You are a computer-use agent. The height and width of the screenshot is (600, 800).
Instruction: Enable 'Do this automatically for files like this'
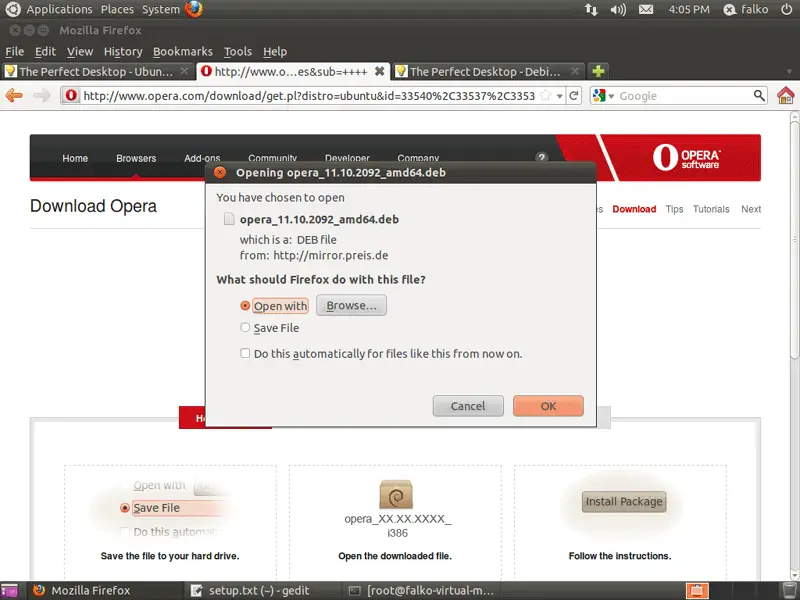pyautogui.click(x=245, y=353)
